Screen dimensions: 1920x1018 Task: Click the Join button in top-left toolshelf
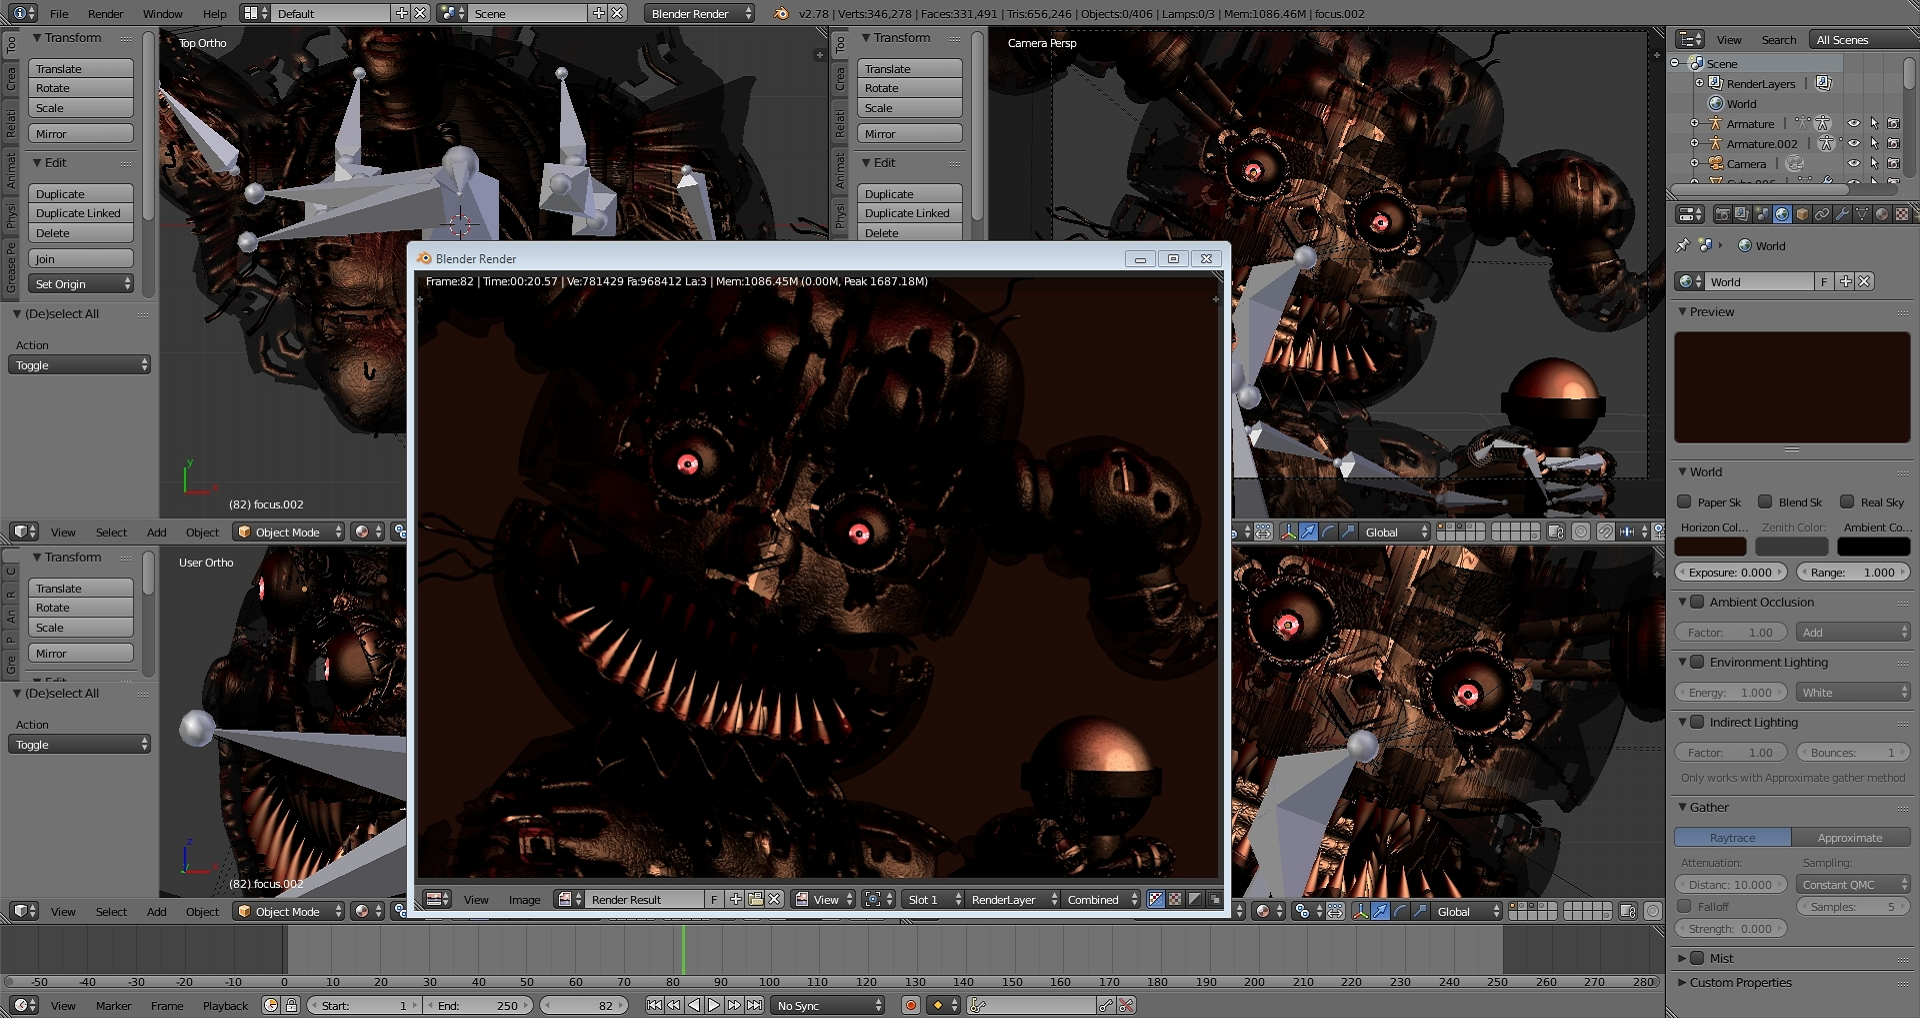click(81, 259)
